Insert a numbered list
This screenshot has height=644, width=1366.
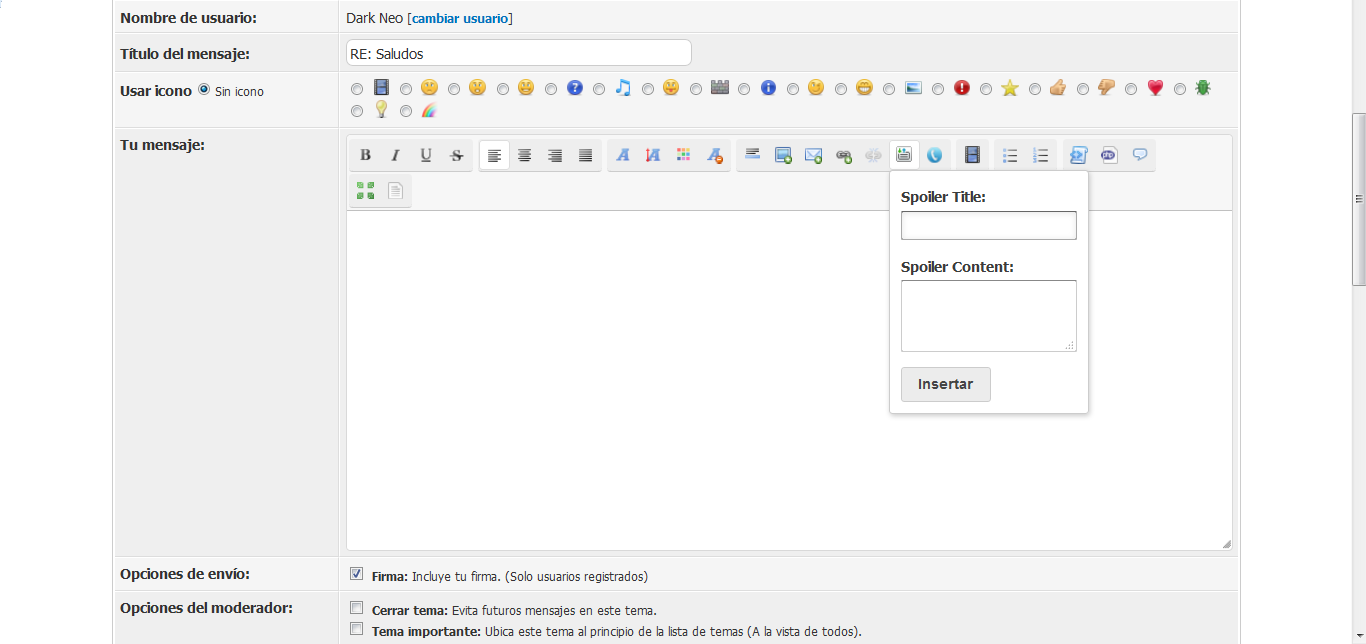pos(1040,155)
